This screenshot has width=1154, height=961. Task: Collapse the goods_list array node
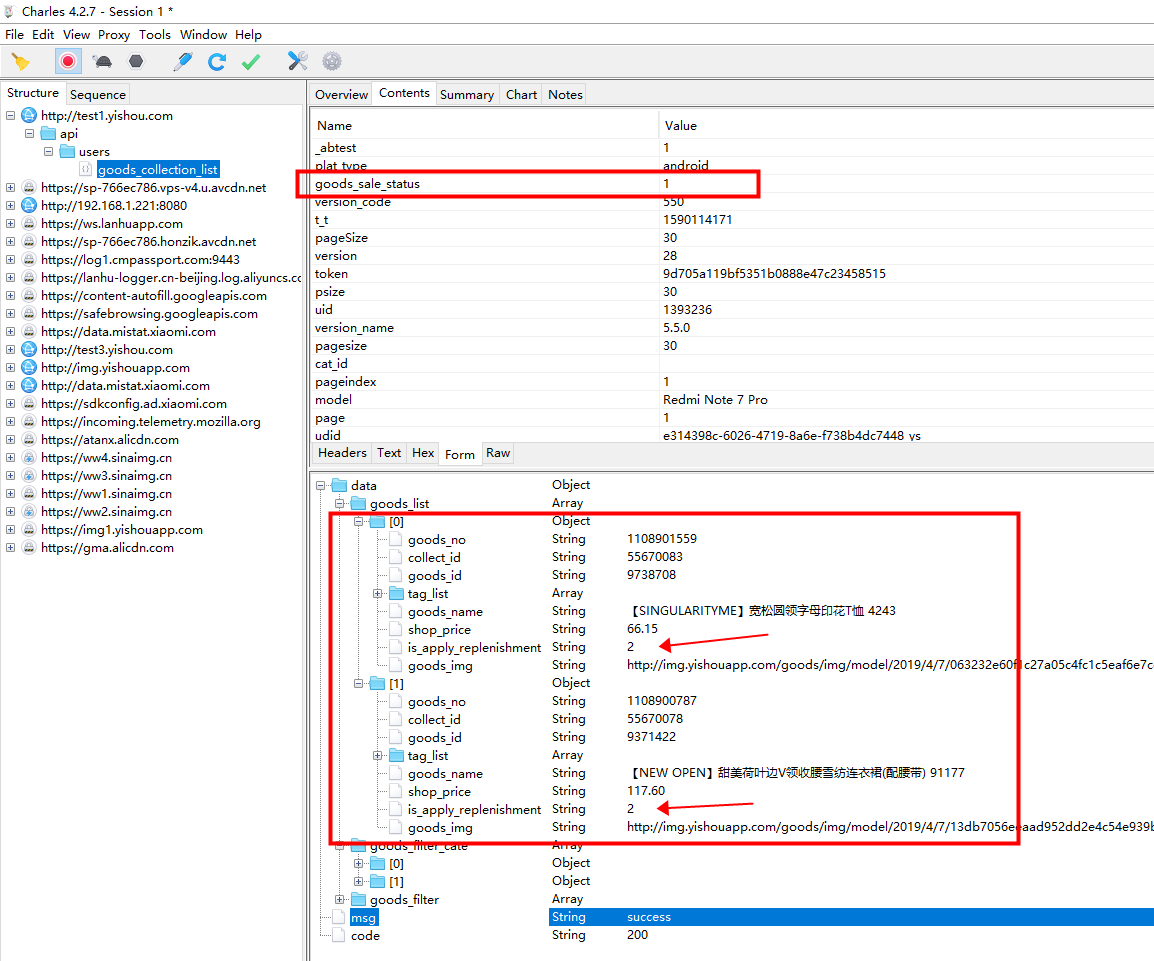pyautogui.click(x=340, y=503)
